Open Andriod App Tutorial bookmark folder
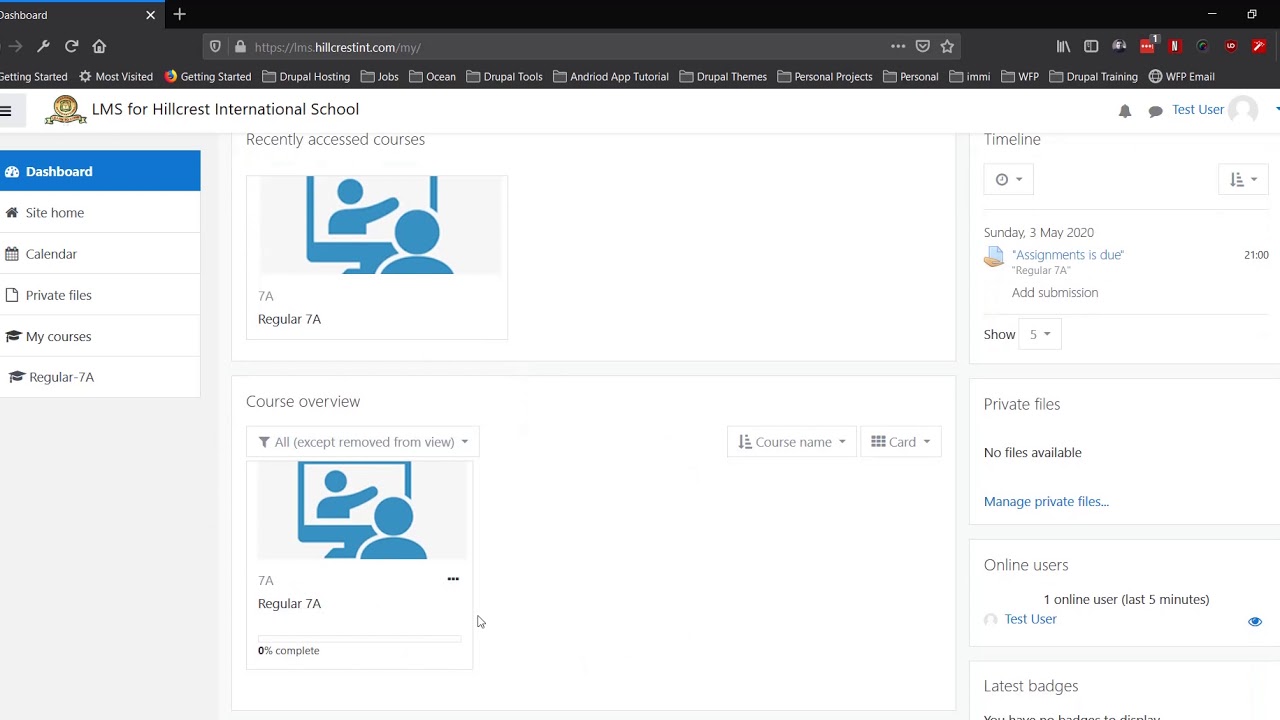 coord(611,76)
